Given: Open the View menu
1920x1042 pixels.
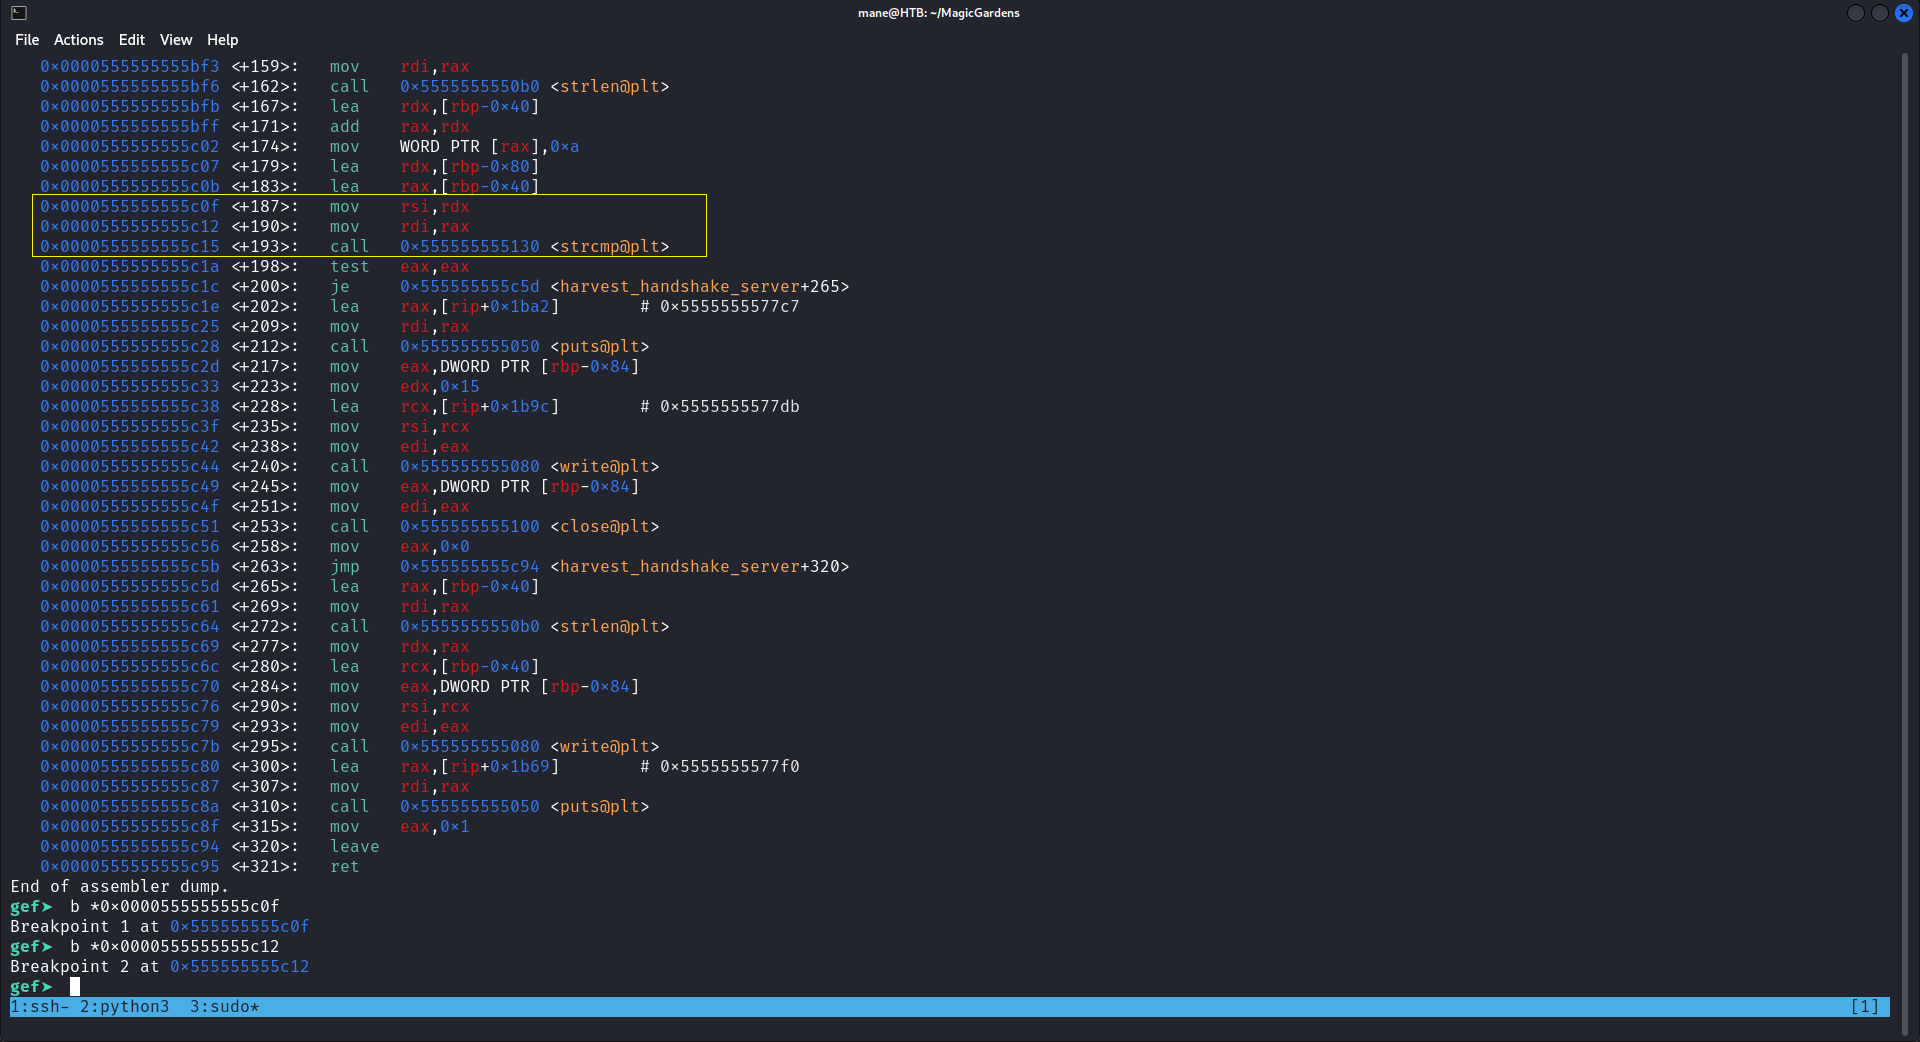Looking at the screenshot, I should (176, 40).
